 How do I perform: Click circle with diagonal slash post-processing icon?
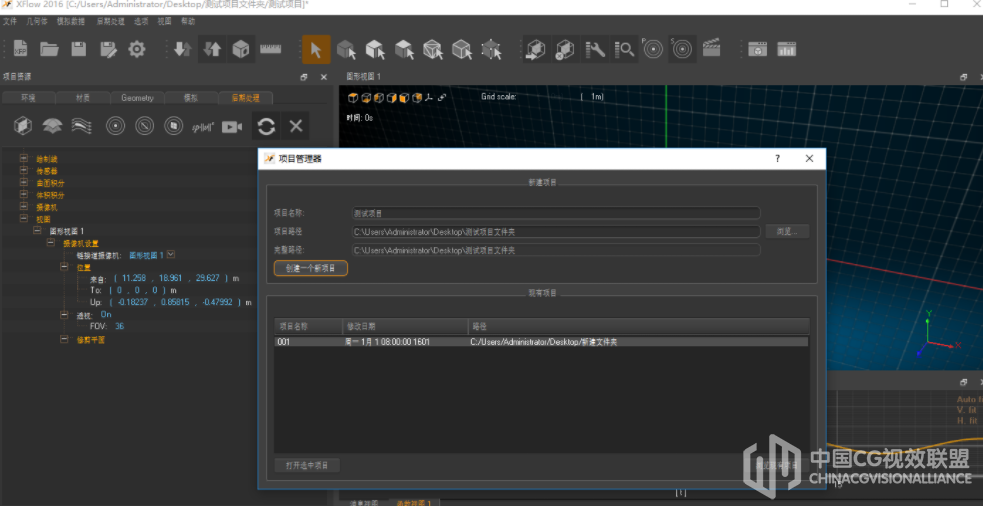point(145,126)
